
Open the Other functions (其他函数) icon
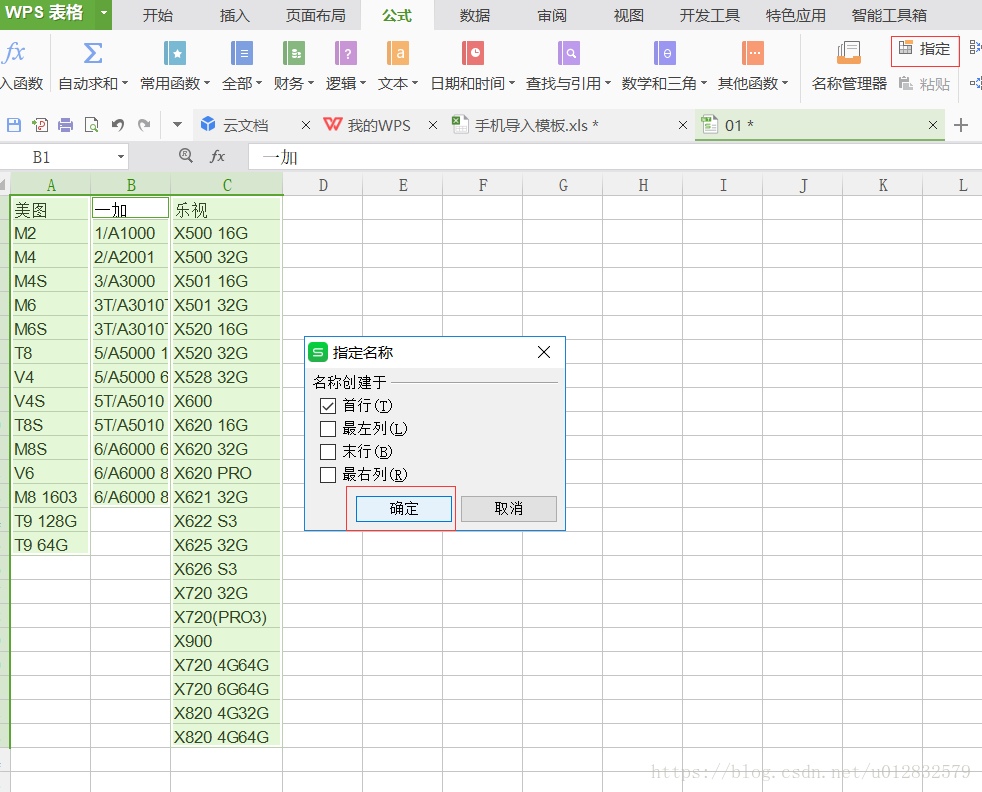click(x=752, y=53)
